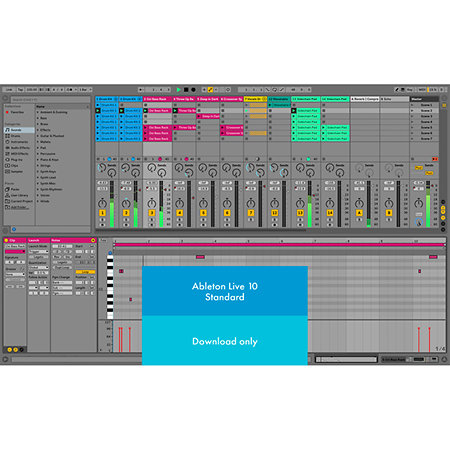Select the Master track header
This screenshot has width=450, height=450.
click(424, 99)
